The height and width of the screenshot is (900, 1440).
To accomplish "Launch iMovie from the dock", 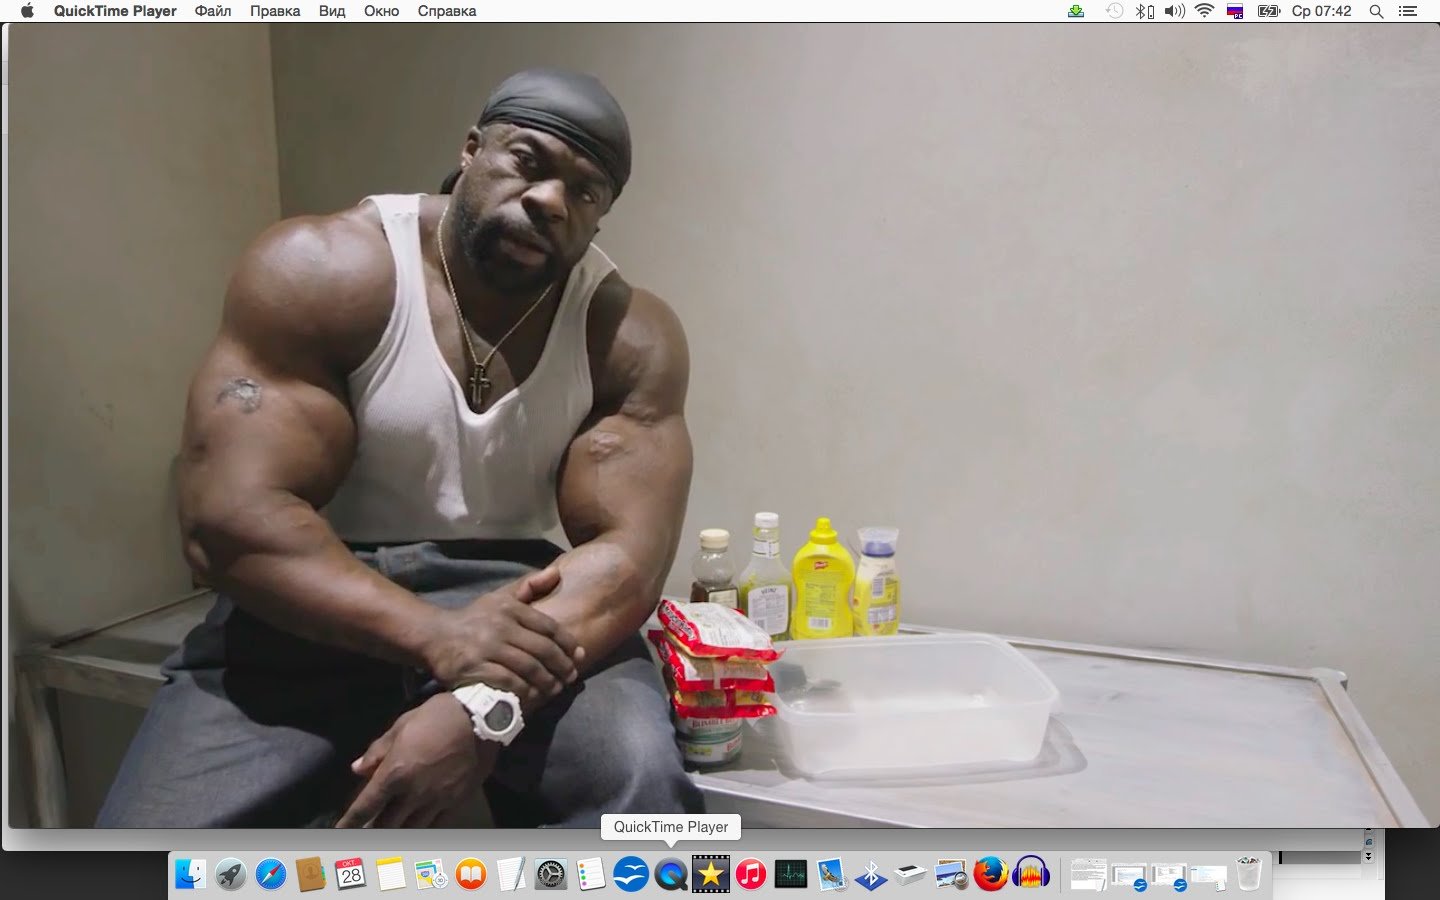I will pos(710,875).
